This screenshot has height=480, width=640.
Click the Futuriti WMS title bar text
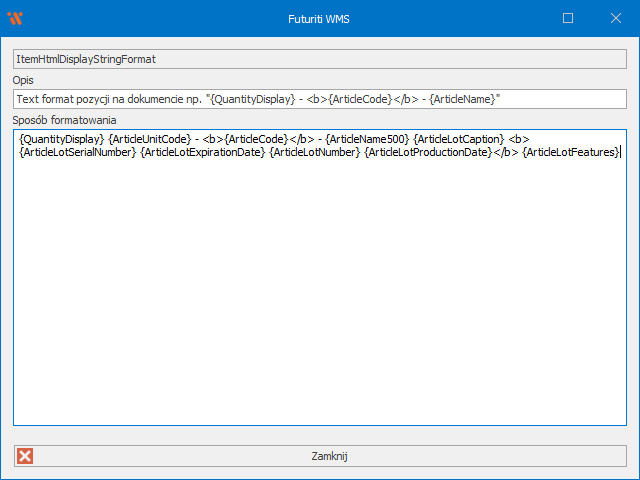coord(319,18)
